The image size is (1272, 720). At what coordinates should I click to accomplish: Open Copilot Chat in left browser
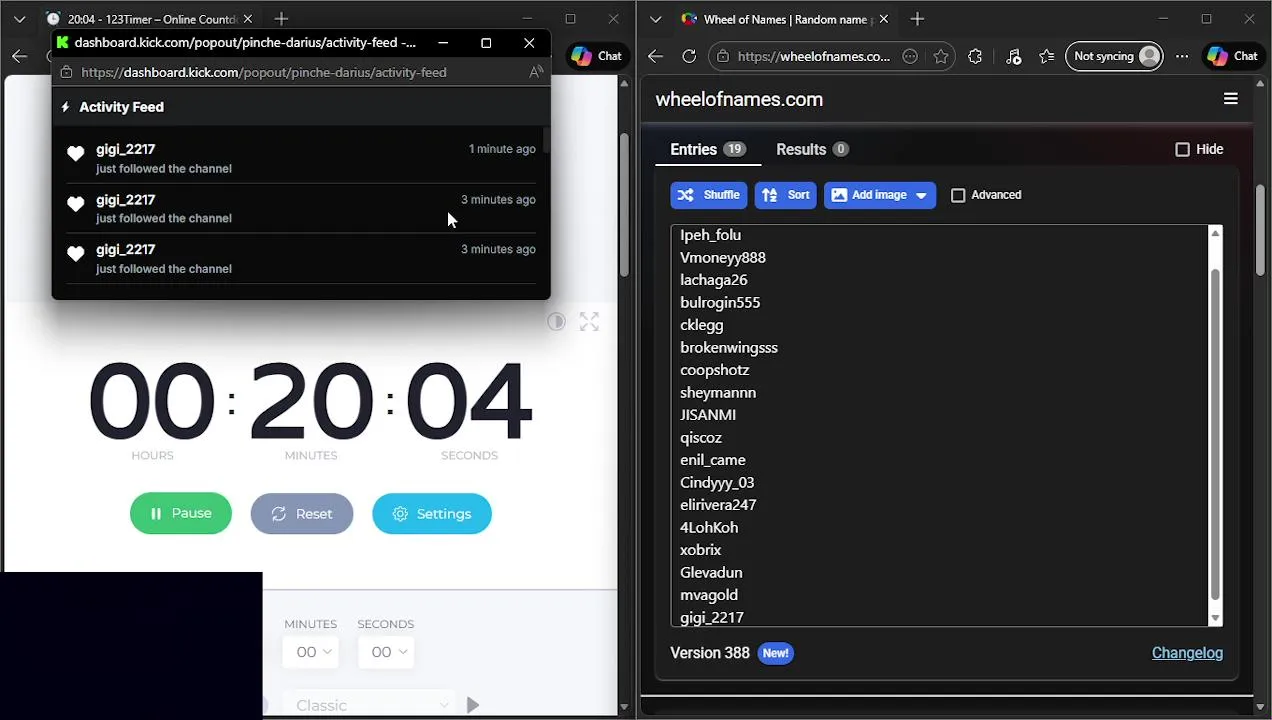pos(596,56)
